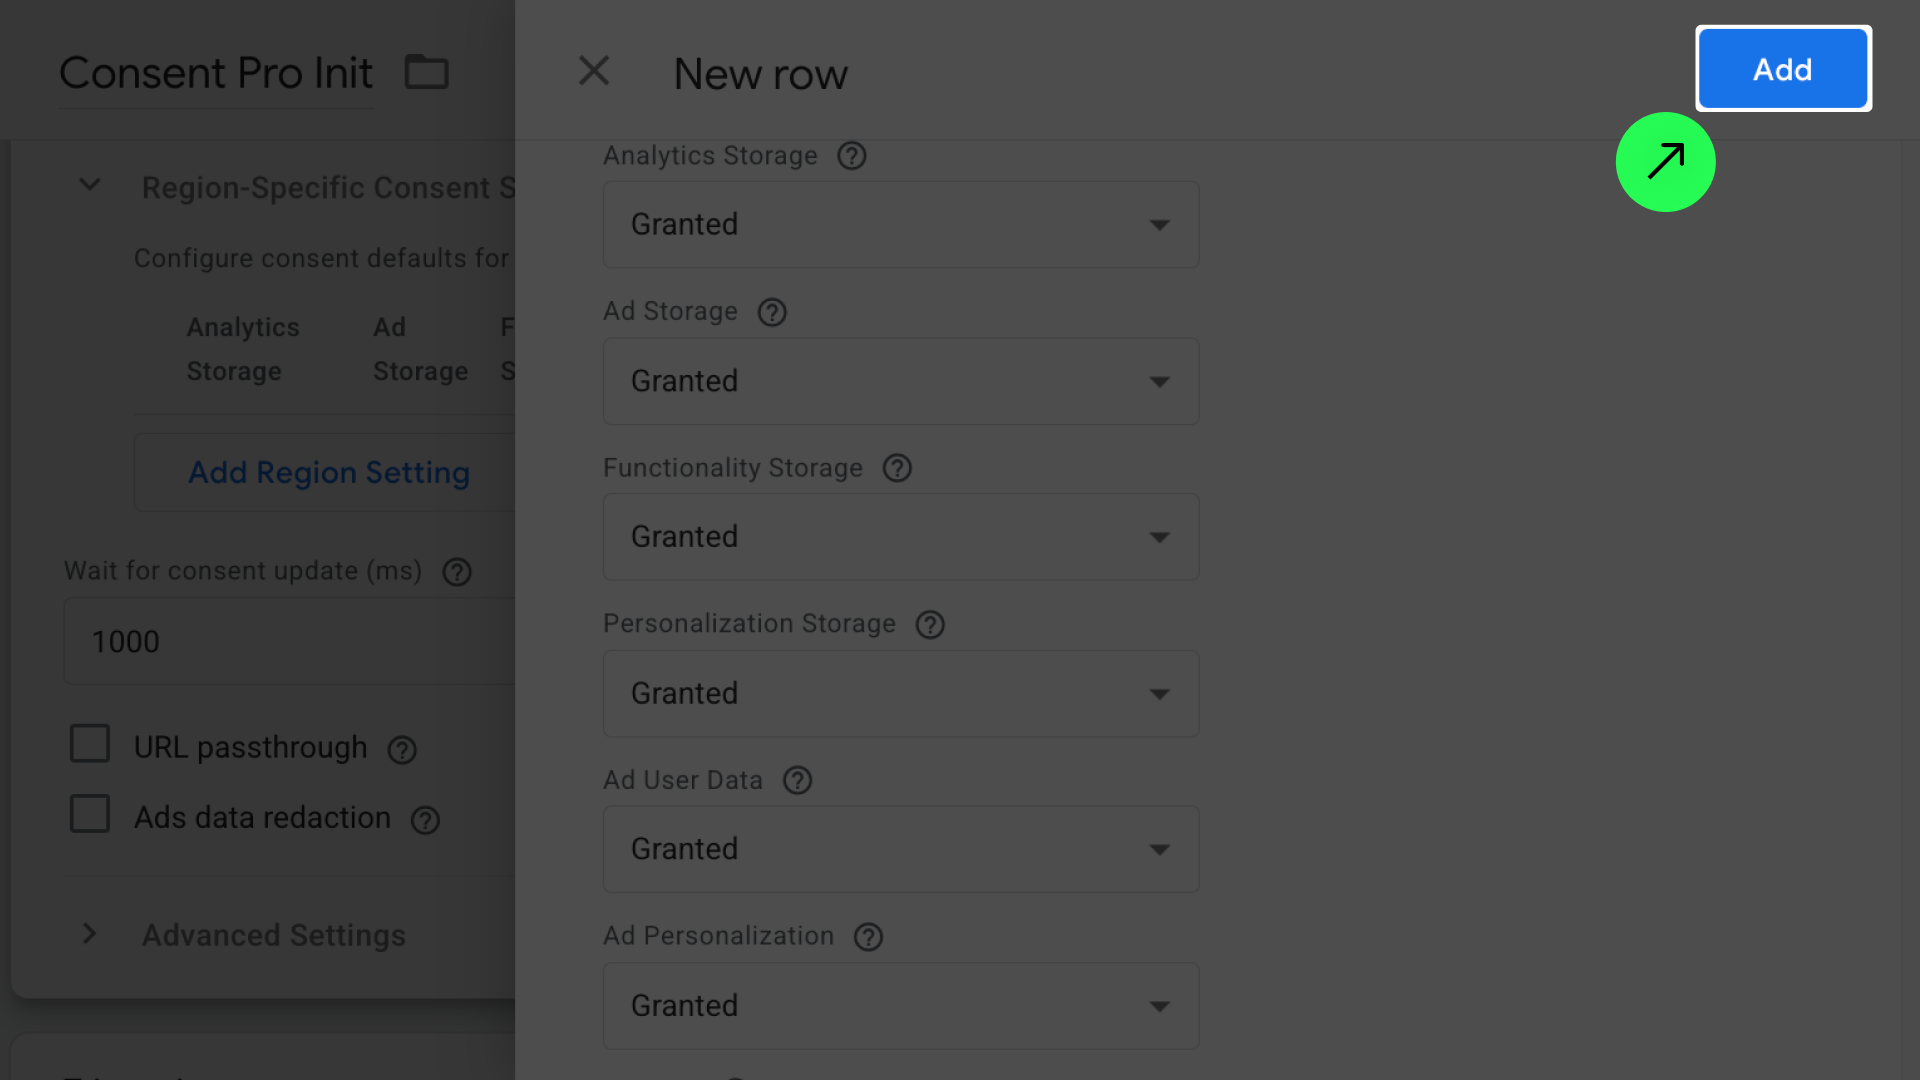Click help icon for Wait for consent update
This screenshot has height=1080, width=1920.
tap(457, 572)
